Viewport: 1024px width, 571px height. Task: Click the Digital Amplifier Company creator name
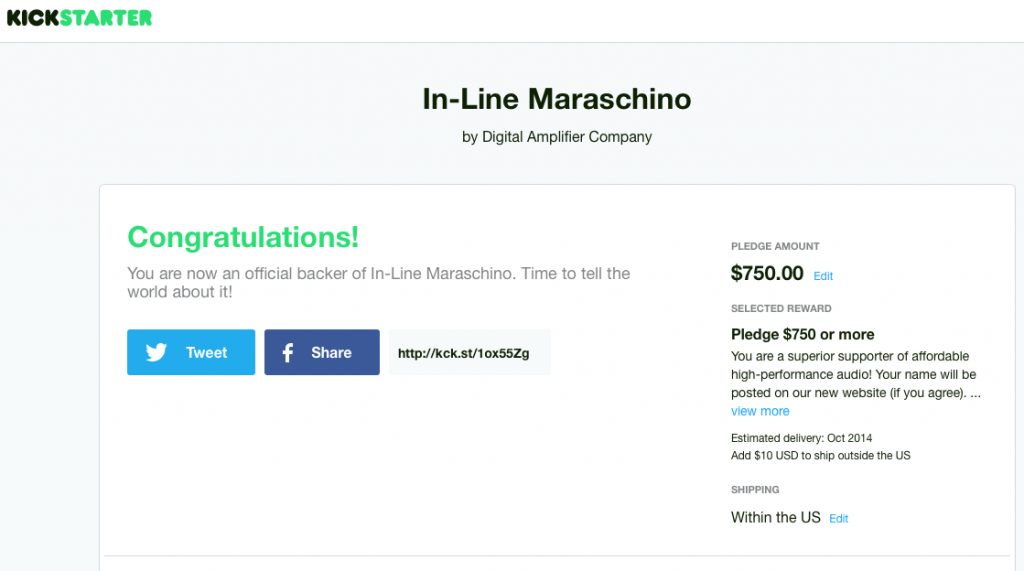567,137
